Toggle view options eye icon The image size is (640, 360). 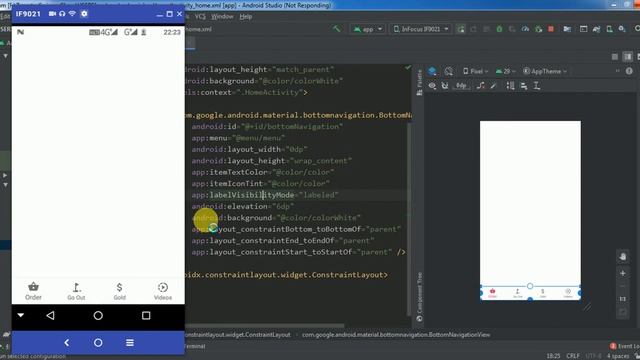point(432,86)
